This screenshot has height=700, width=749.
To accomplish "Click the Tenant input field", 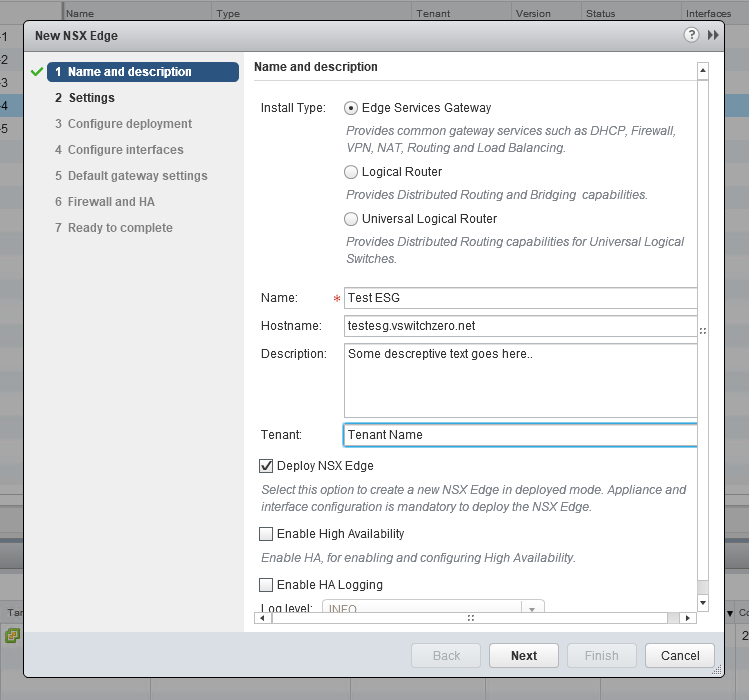I will pos(520,435).
